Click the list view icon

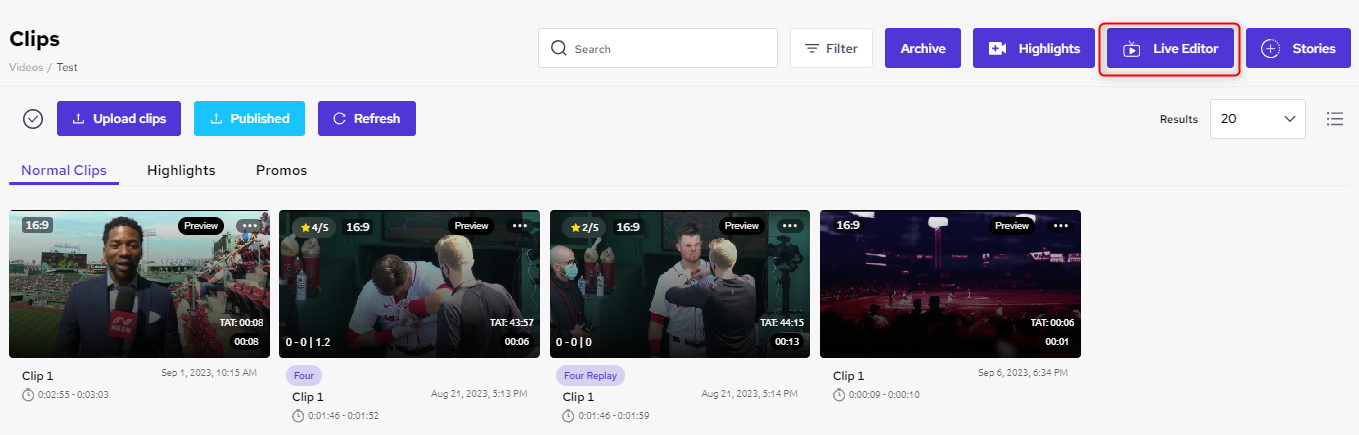point(1334,119)
